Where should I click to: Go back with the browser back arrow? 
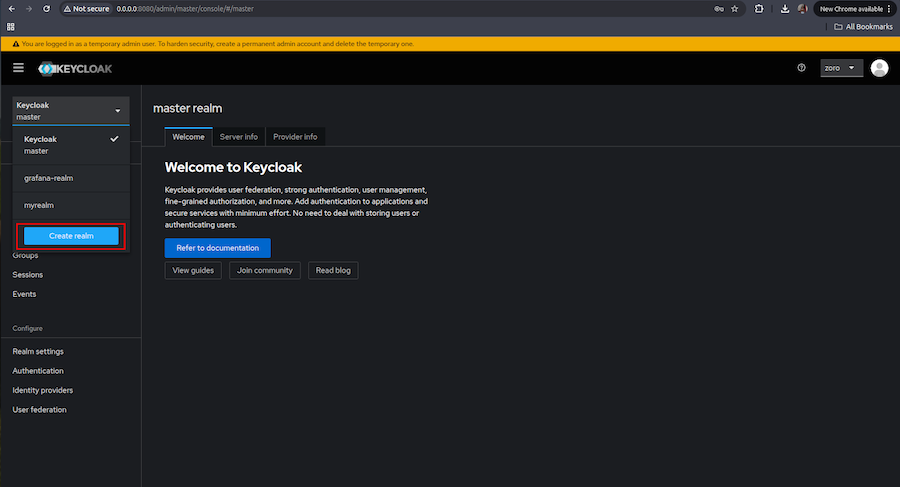11,9
